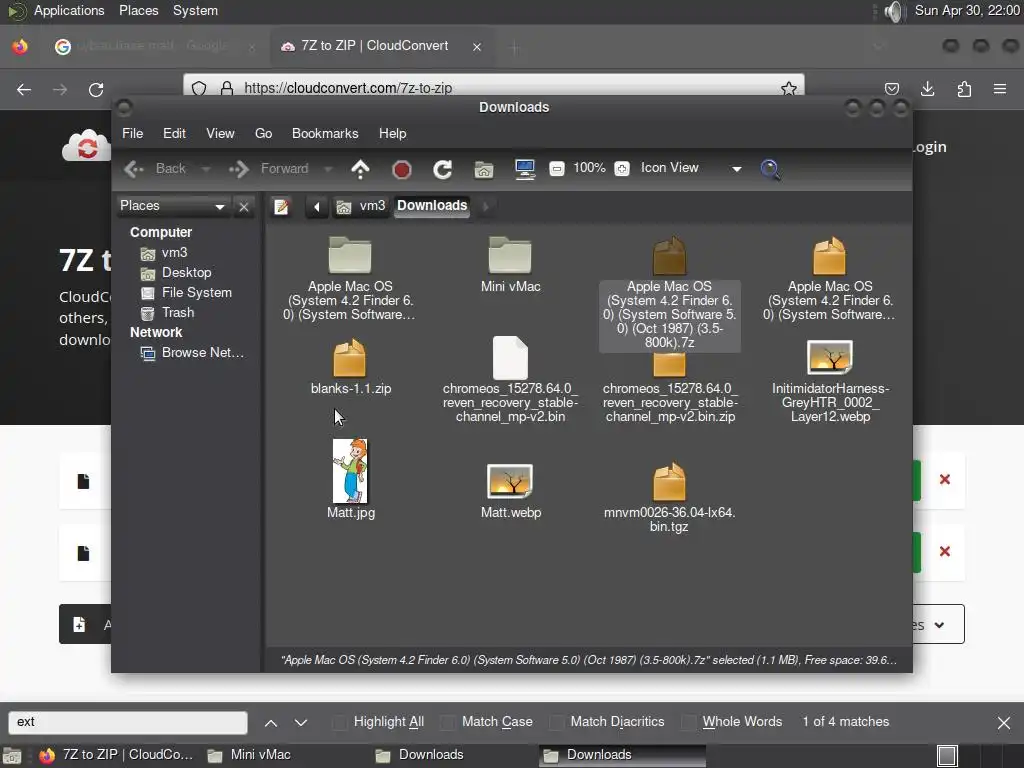
Task: Open Forward history dropdown arrow
Action: [x=328, y=170]
